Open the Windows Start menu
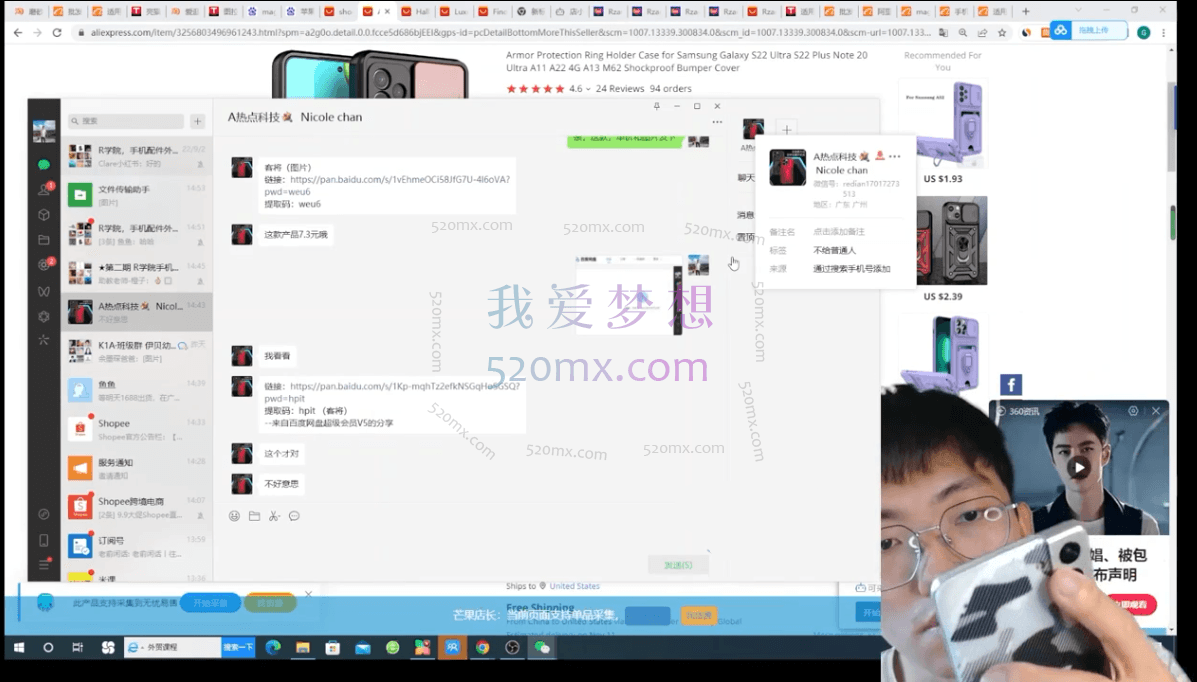The width and height of the screenshot is (1197, 682). [18, 648]
